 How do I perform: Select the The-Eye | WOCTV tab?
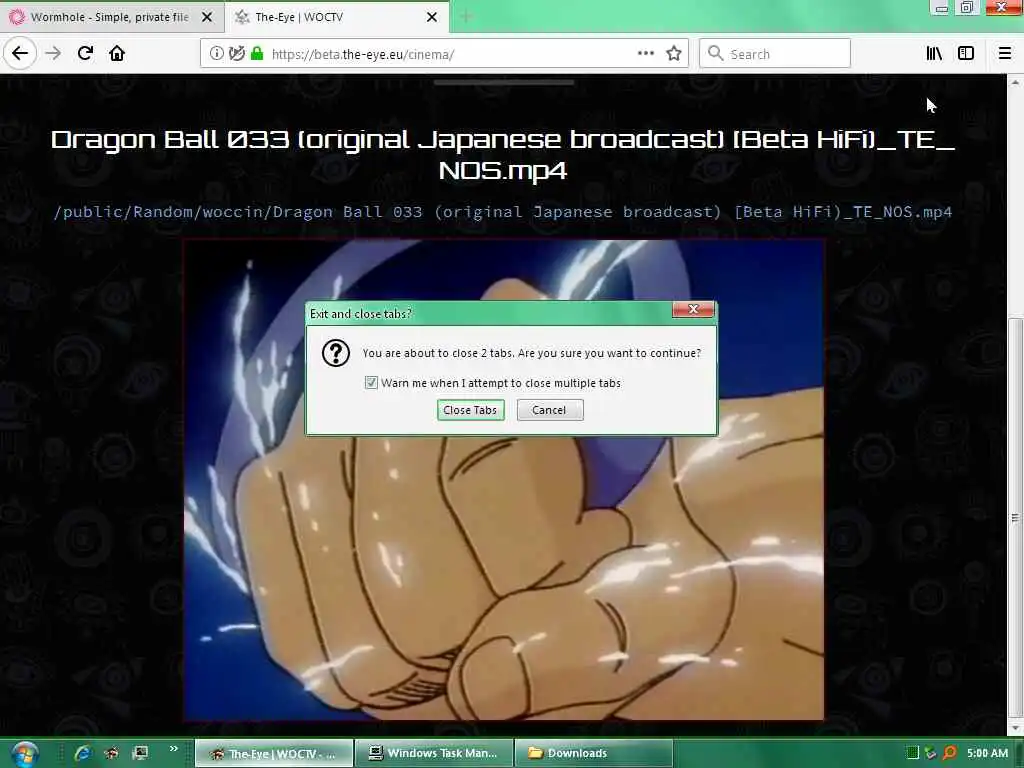(336, 17)
